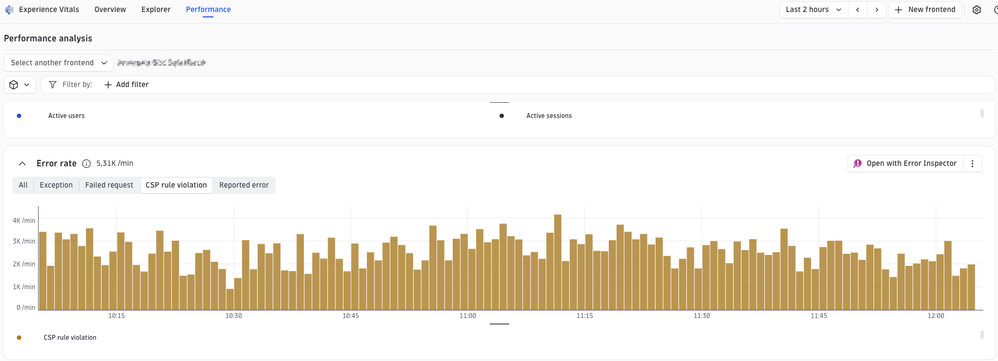Select the All error filter

[23, 185]
